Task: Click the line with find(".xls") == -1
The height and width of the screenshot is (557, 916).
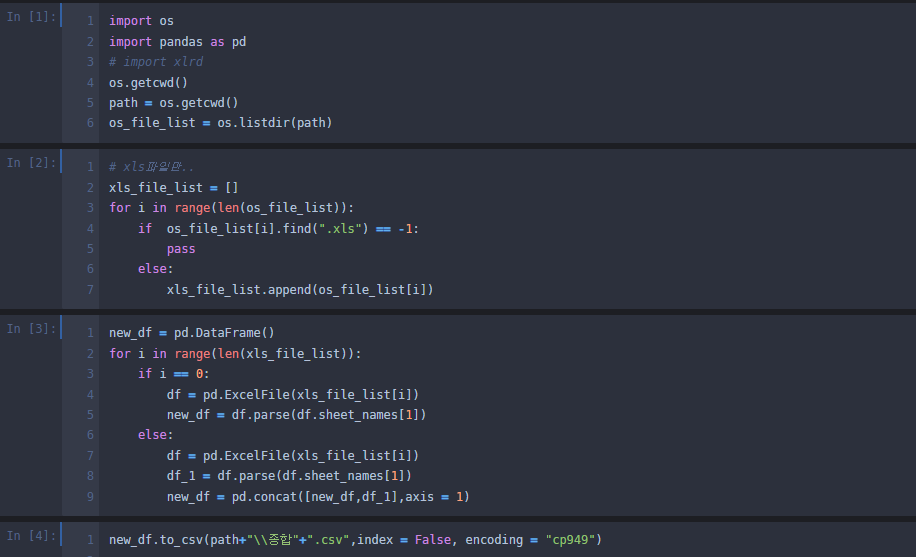Action: point(279,229)
